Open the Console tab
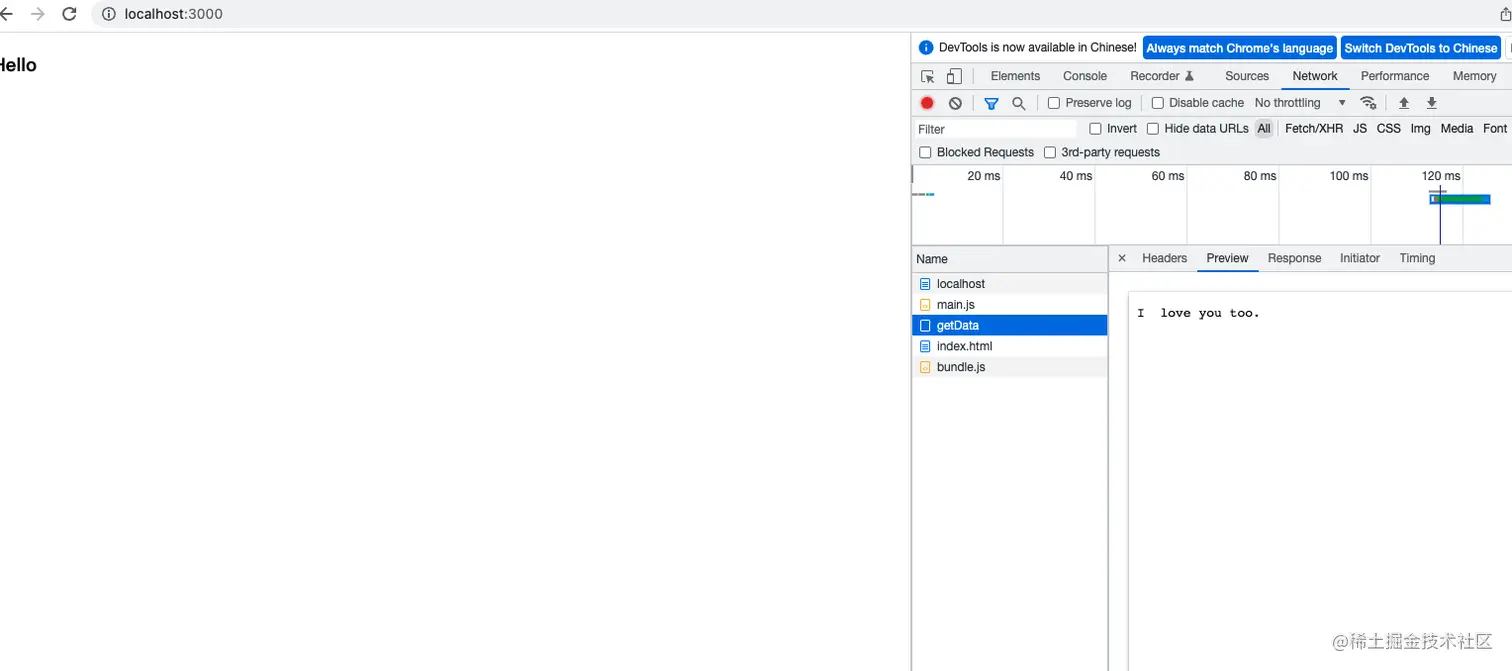Image resolution: width=1512 pixels, height=671 pixels. tap(1085, 76)
